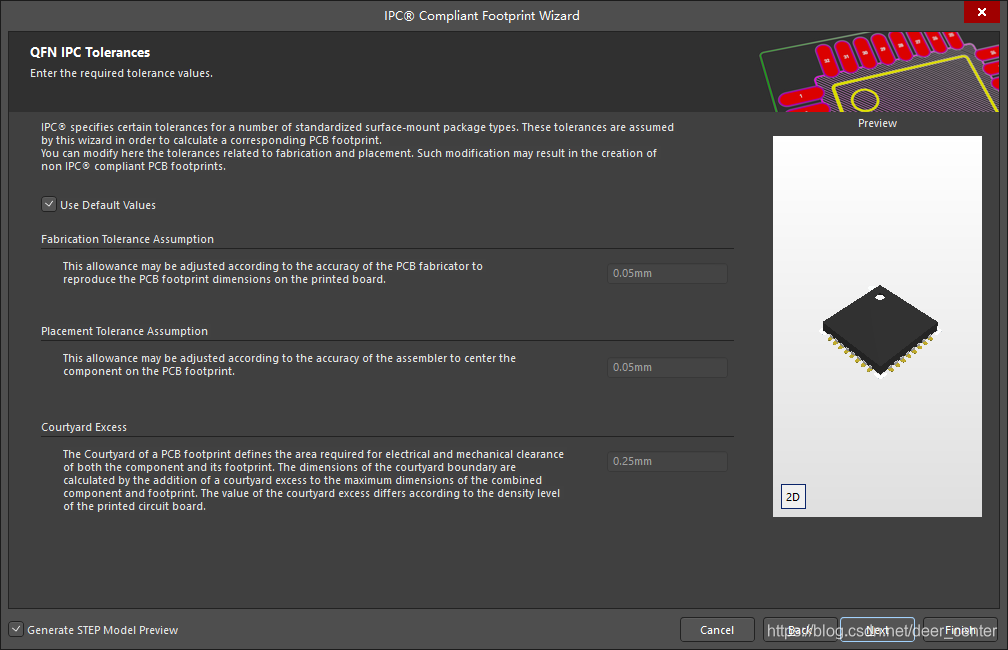Viewport: 1008px width, 650px height.
Task: Click the Placement Tolerance Assumption section heading
Action: coord(124,331)
